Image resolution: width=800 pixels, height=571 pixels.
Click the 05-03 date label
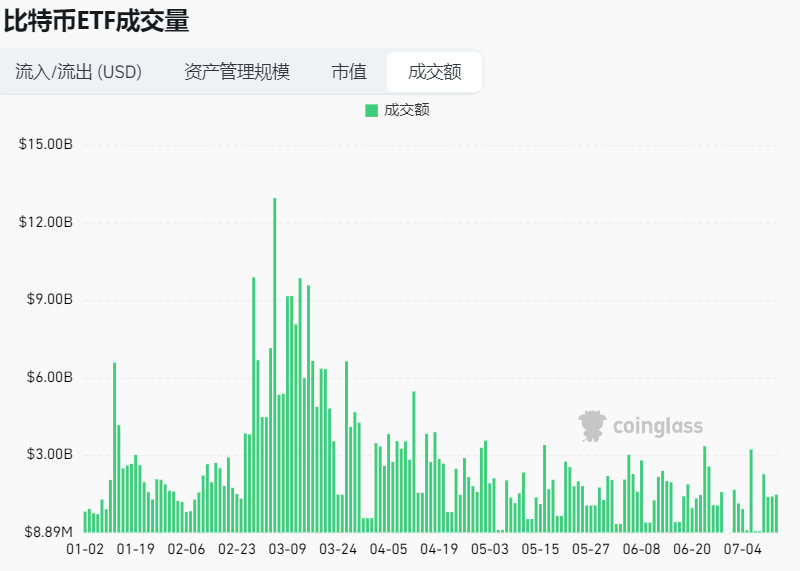490,549
